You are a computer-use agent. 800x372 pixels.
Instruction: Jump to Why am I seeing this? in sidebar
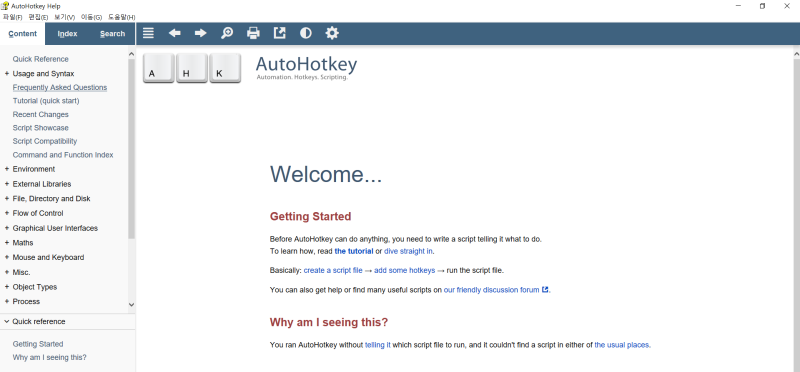pos(49,357)
